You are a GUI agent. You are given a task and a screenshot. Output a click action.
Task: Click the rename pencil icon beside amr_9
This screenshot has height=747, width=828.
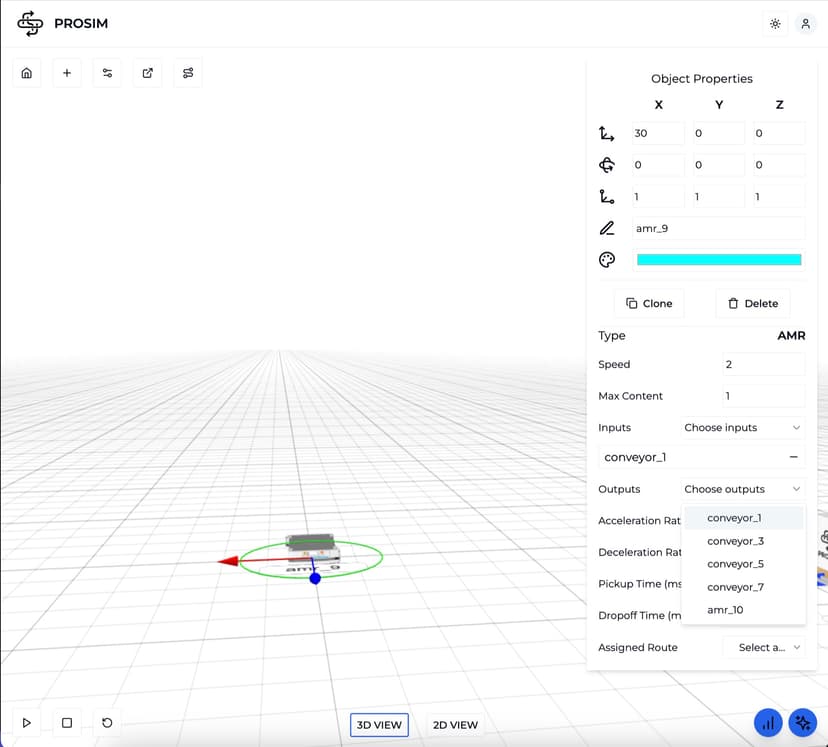[x=607, y=228]
